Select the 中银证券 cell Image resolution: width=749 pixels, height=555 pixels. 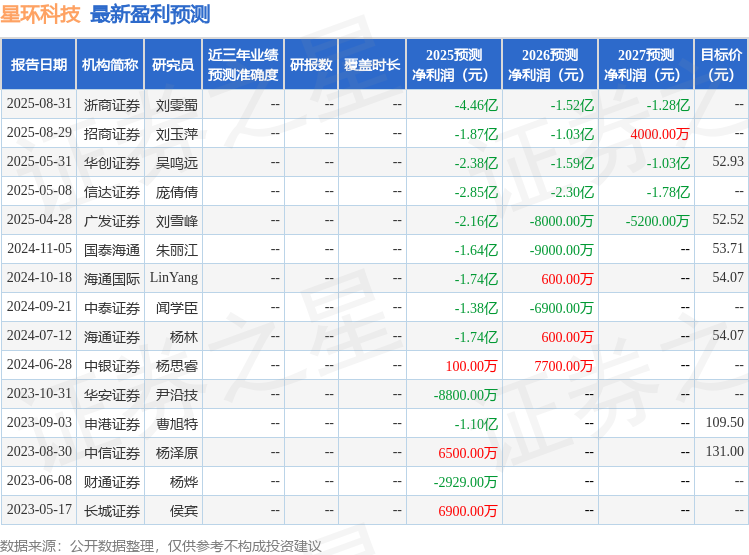(112, 366)
